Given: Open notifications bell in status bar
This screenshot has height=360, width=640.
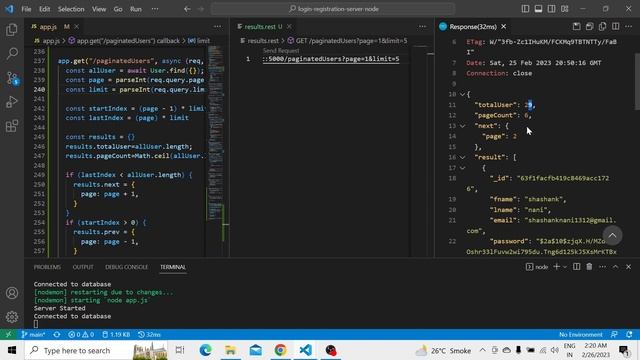Looking at the screenshot, I should point(629,335).
